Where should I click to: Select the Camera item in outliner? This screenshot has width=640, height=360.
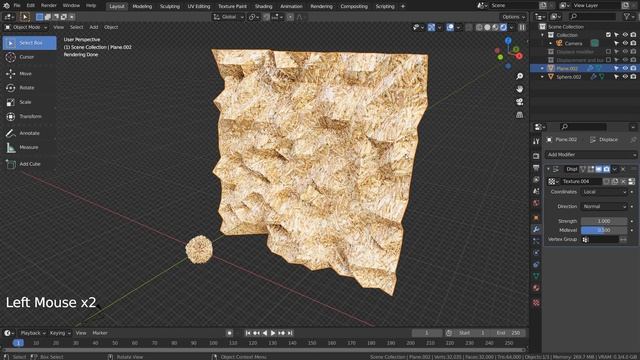(x=573, y=43)
